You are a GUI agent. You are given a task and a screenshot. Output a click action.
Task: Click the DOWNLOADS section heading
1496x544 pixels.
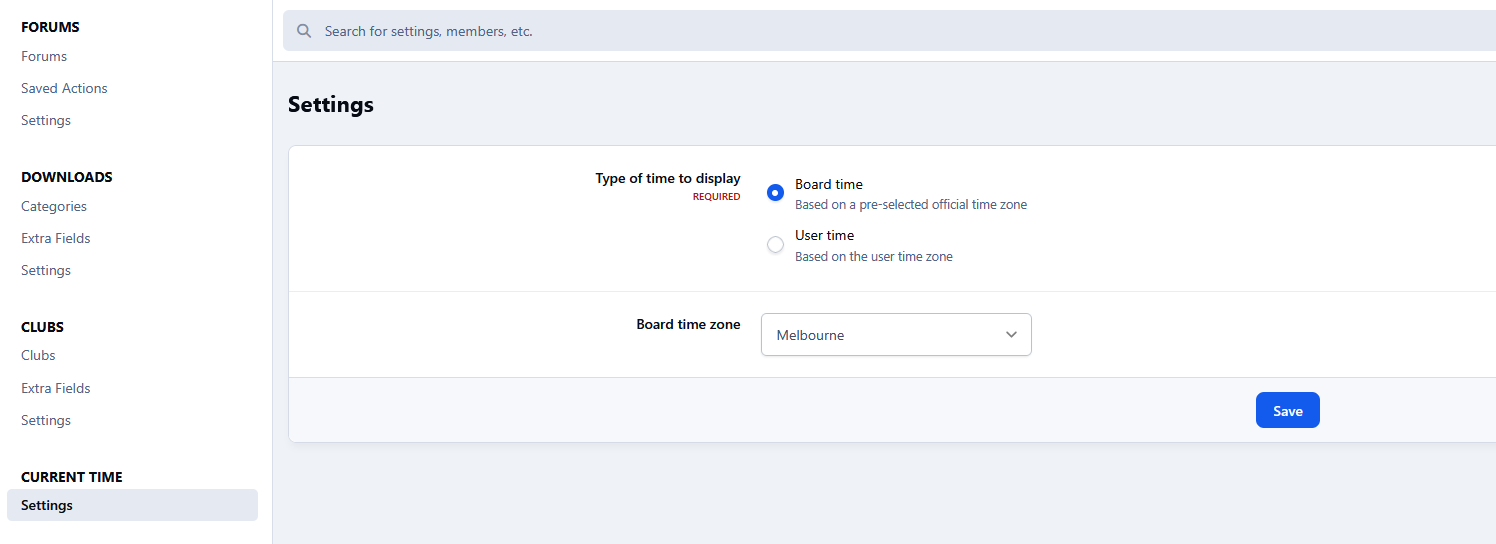(x=67, y=177)
